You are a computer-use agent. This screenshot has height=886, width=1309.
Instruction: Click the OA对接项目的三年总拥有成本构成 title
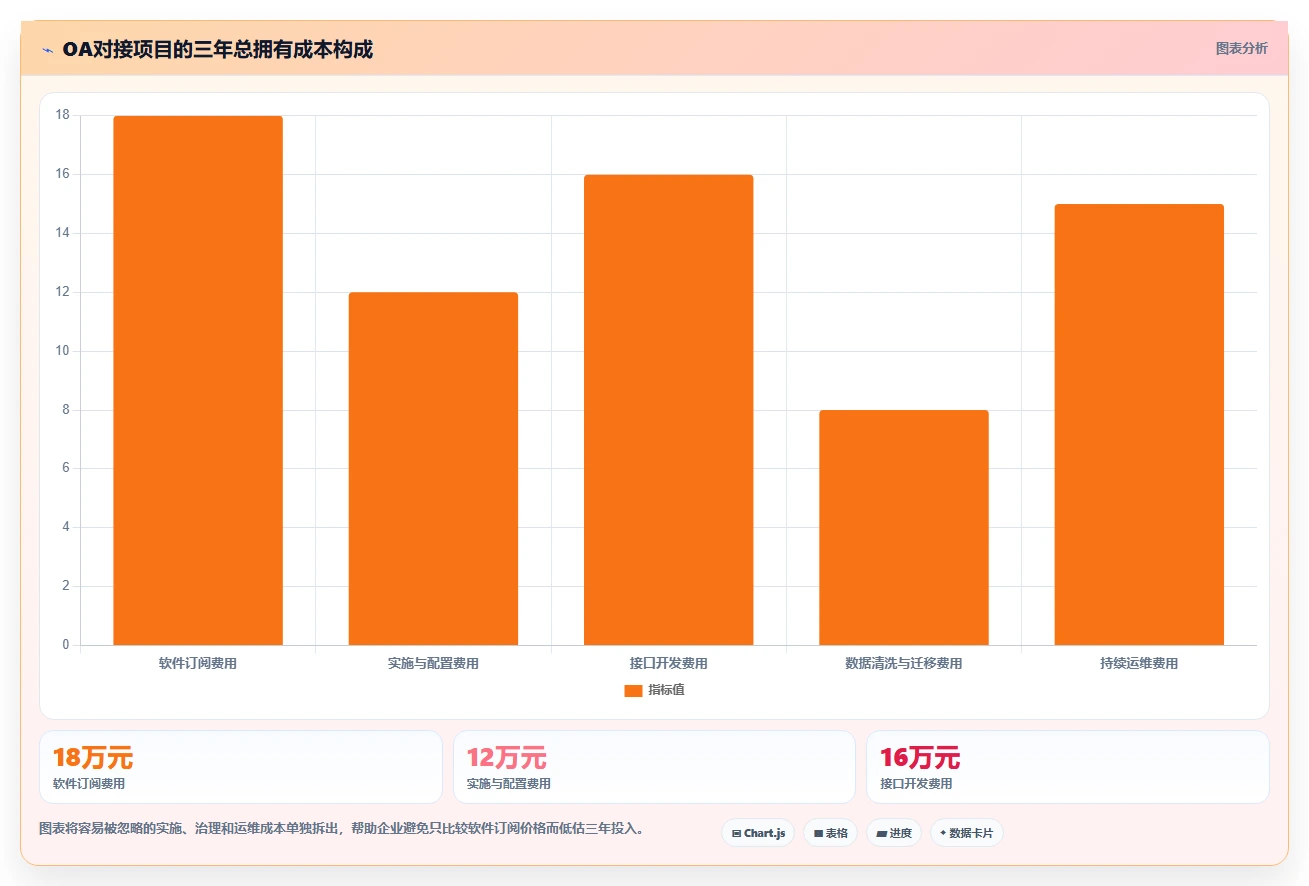(217, 50)
